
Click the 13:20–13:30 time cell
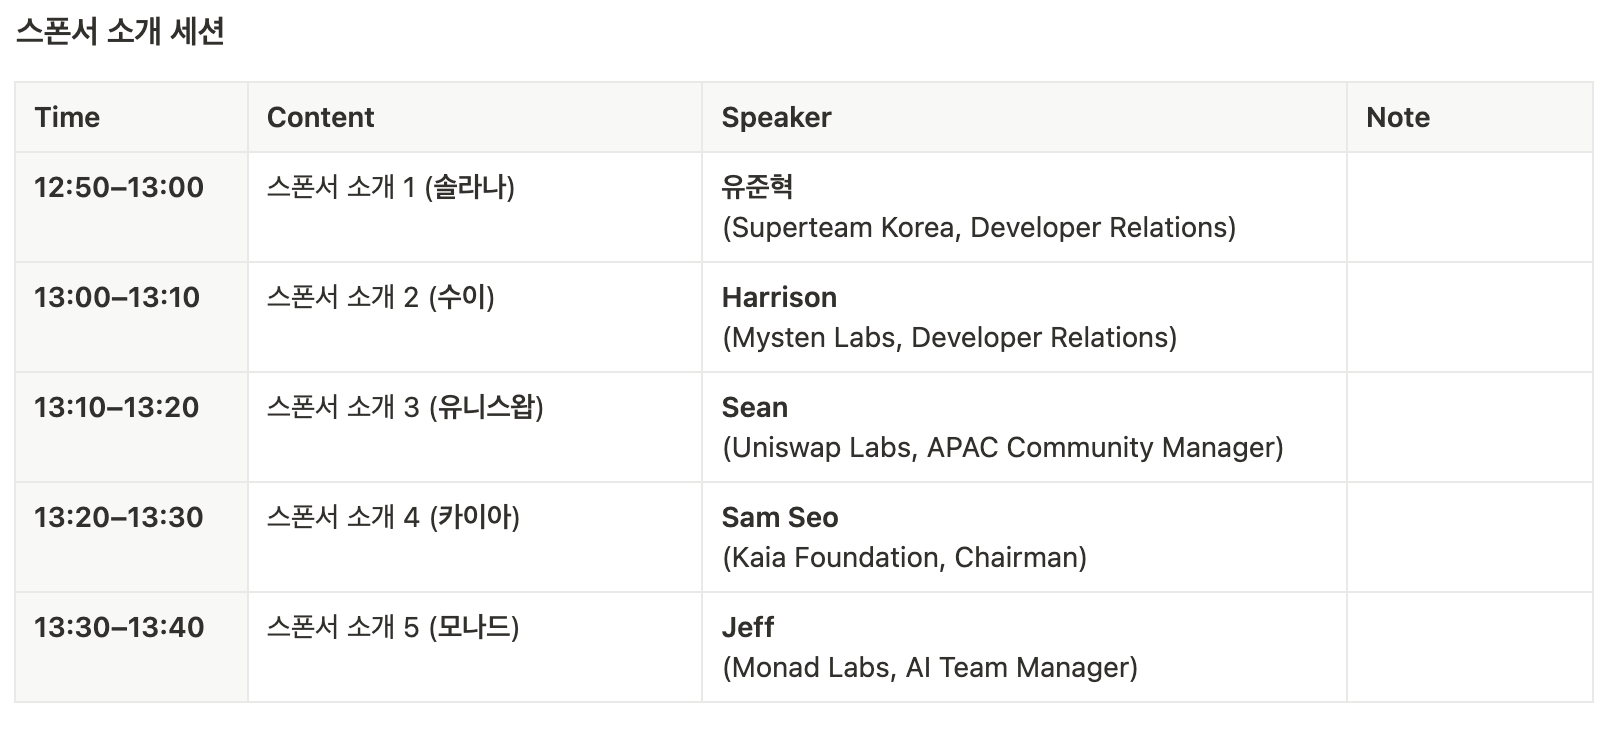click(x=131, y=537)
